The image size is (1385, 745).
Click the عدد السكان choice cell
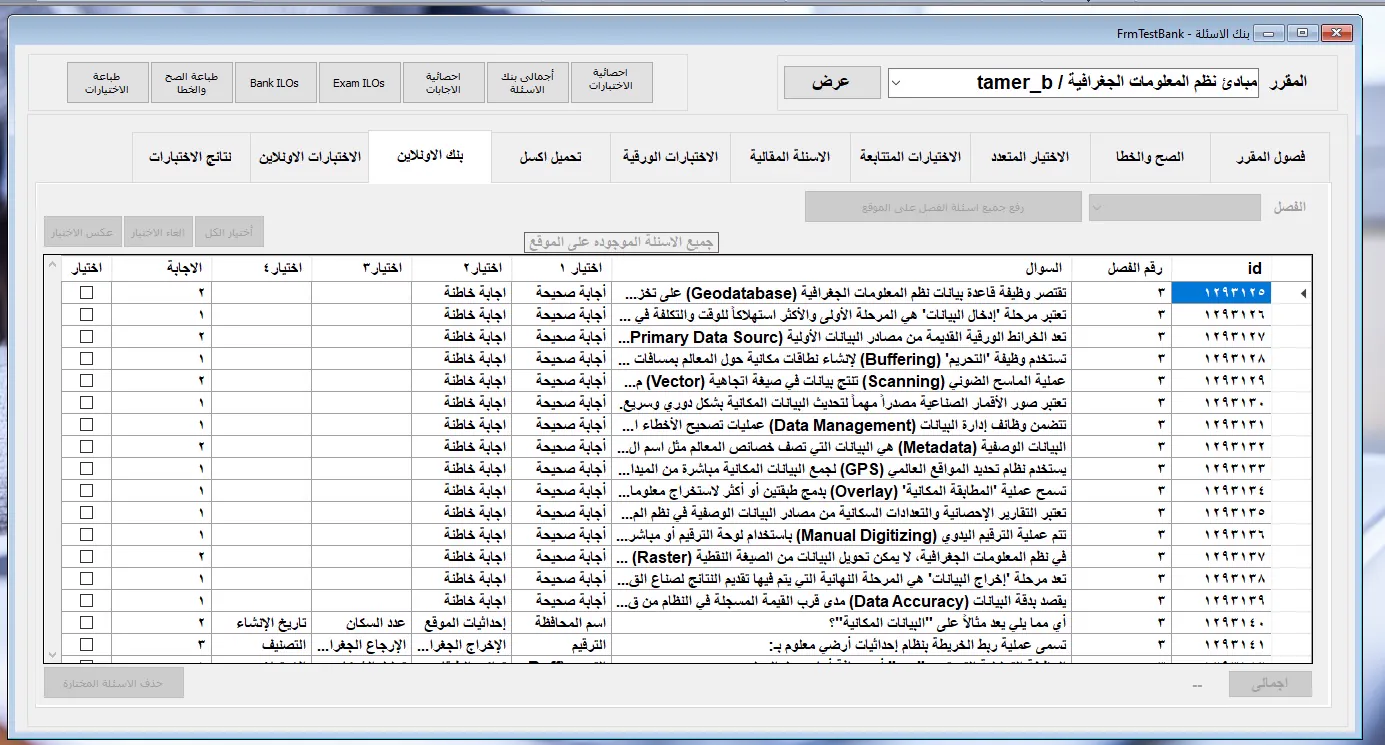361,622
